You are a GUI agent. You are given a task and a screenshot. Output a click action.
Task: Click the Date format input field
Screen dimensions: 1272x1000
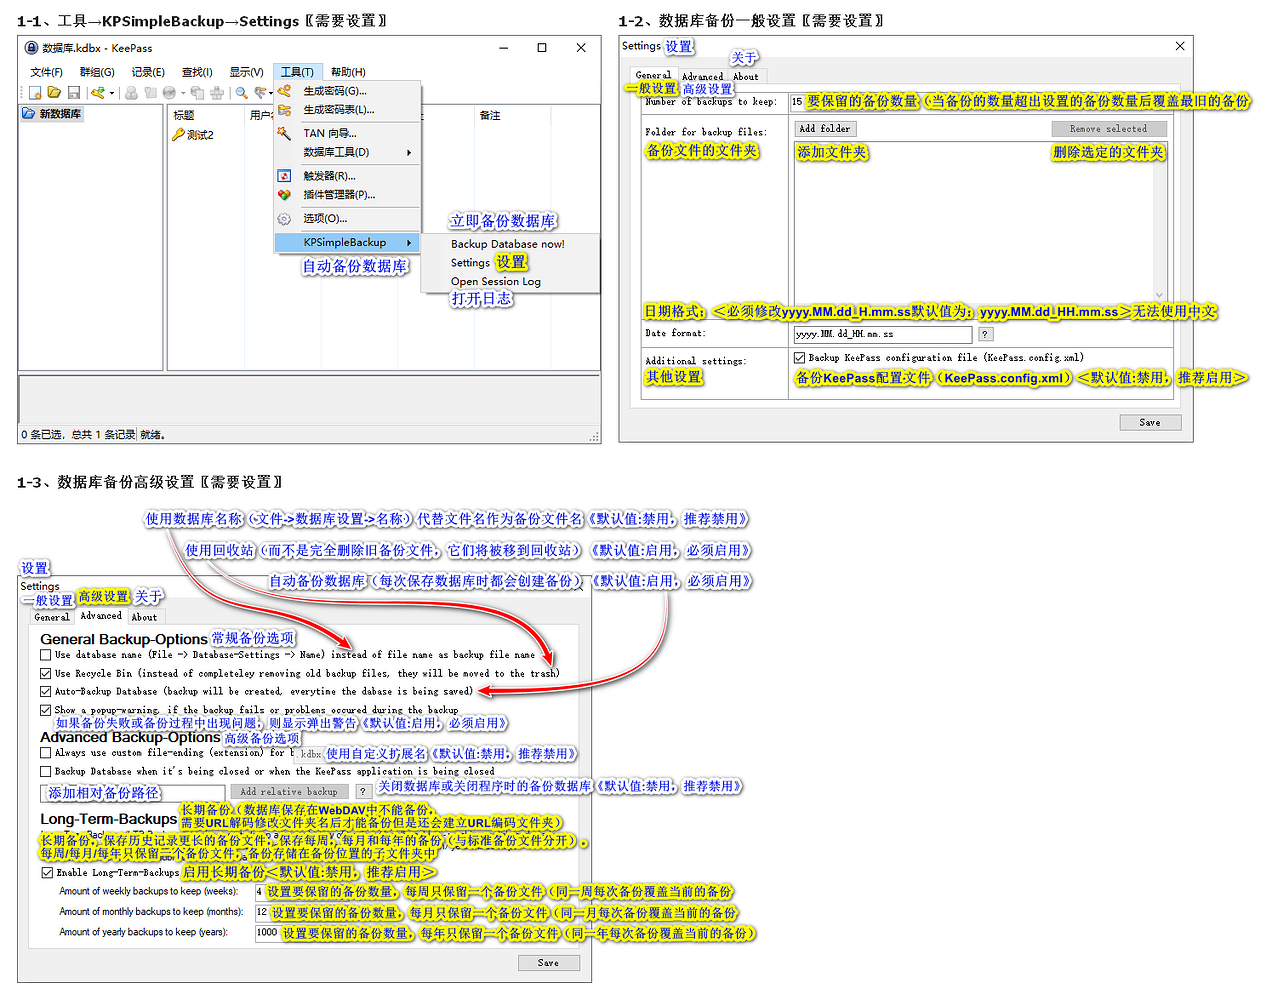882,334
